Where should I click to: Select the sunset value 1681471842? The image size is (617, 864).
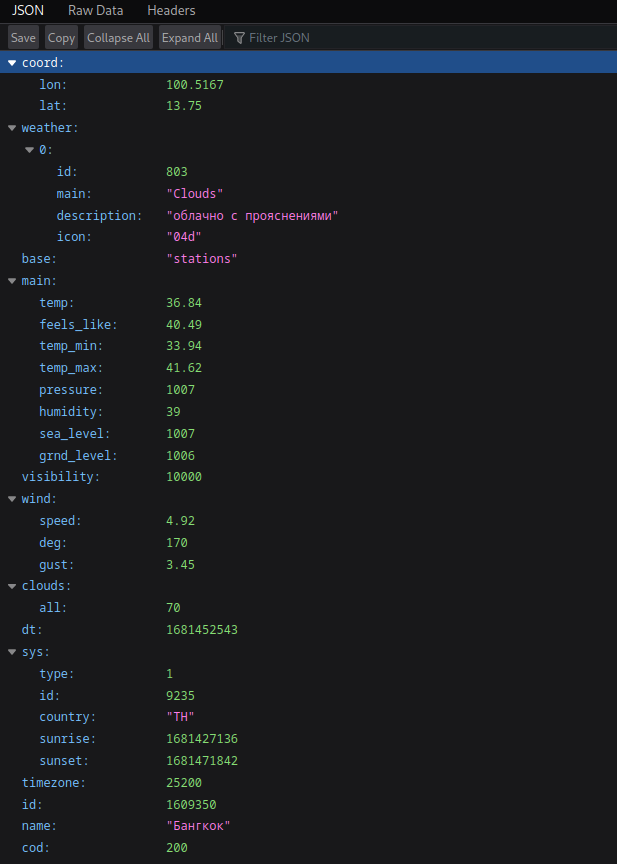pyautogui.click(x=202, y=761)
